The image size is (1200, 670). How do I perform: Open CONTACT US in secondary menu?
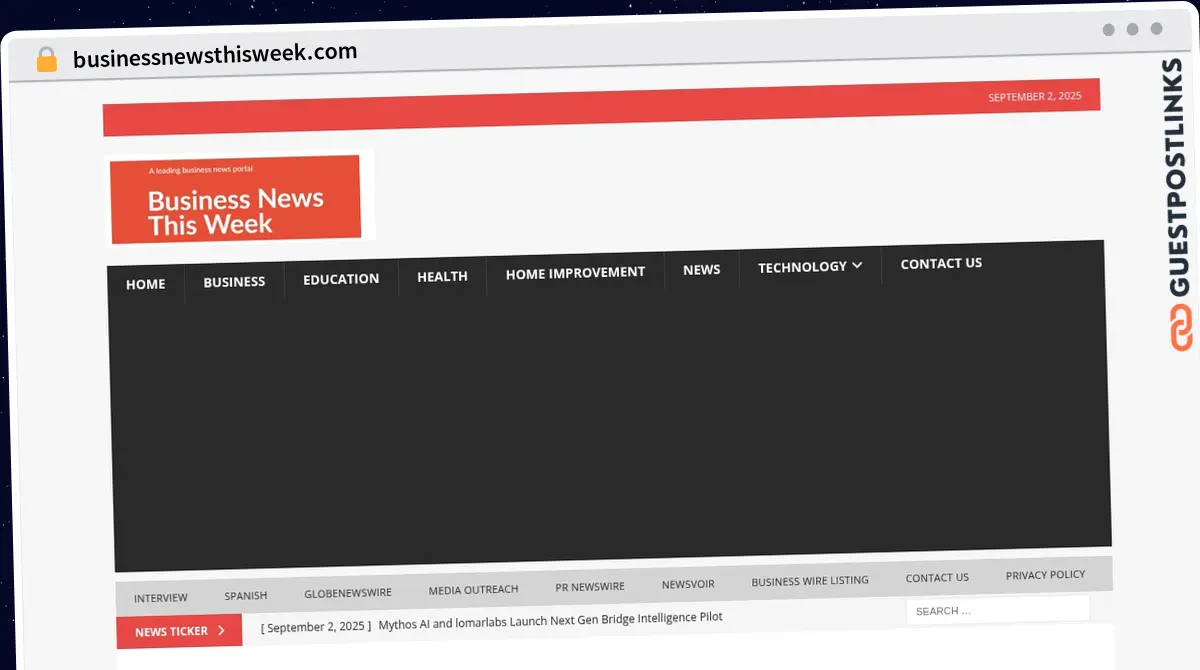[937, 577]
